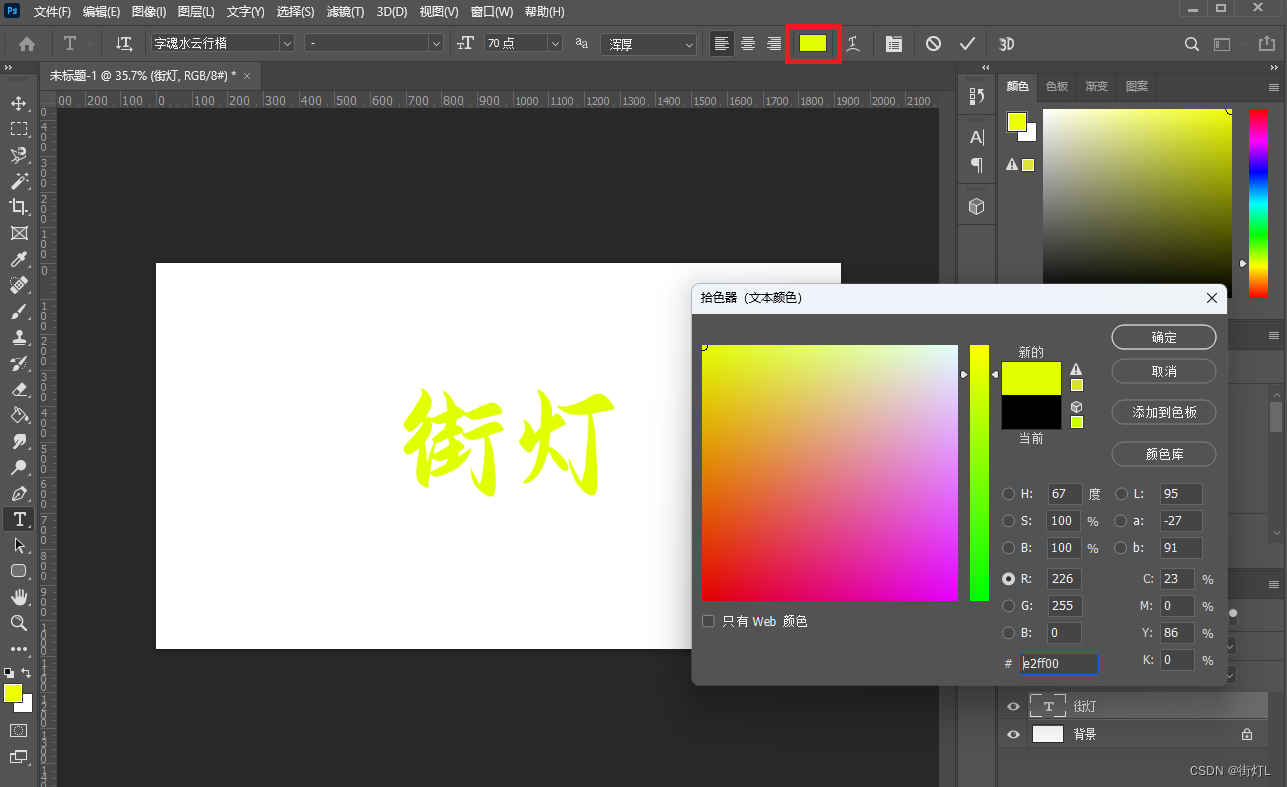Center the text
The height and width of the screenshot is (787, 1287).
747,44
